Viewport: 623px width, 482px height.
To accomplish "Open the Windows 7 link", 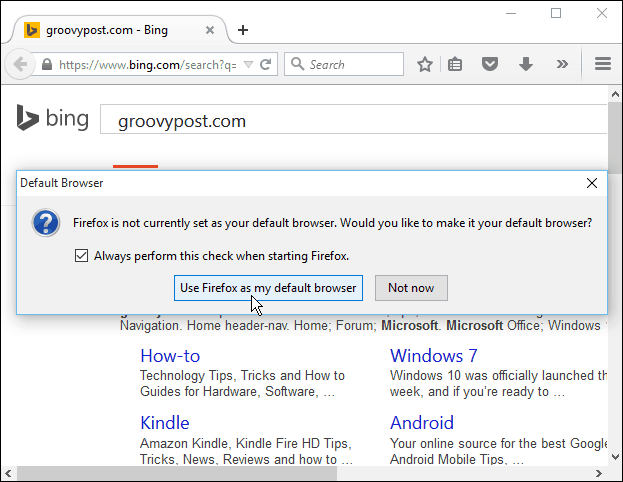I will click(433, 356).
